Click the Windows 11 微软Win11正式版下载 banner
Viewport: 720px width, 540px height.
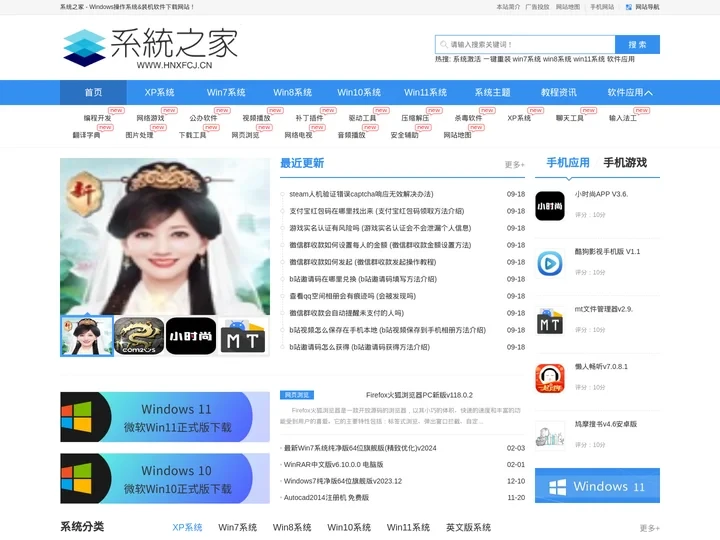pos(165,417)
